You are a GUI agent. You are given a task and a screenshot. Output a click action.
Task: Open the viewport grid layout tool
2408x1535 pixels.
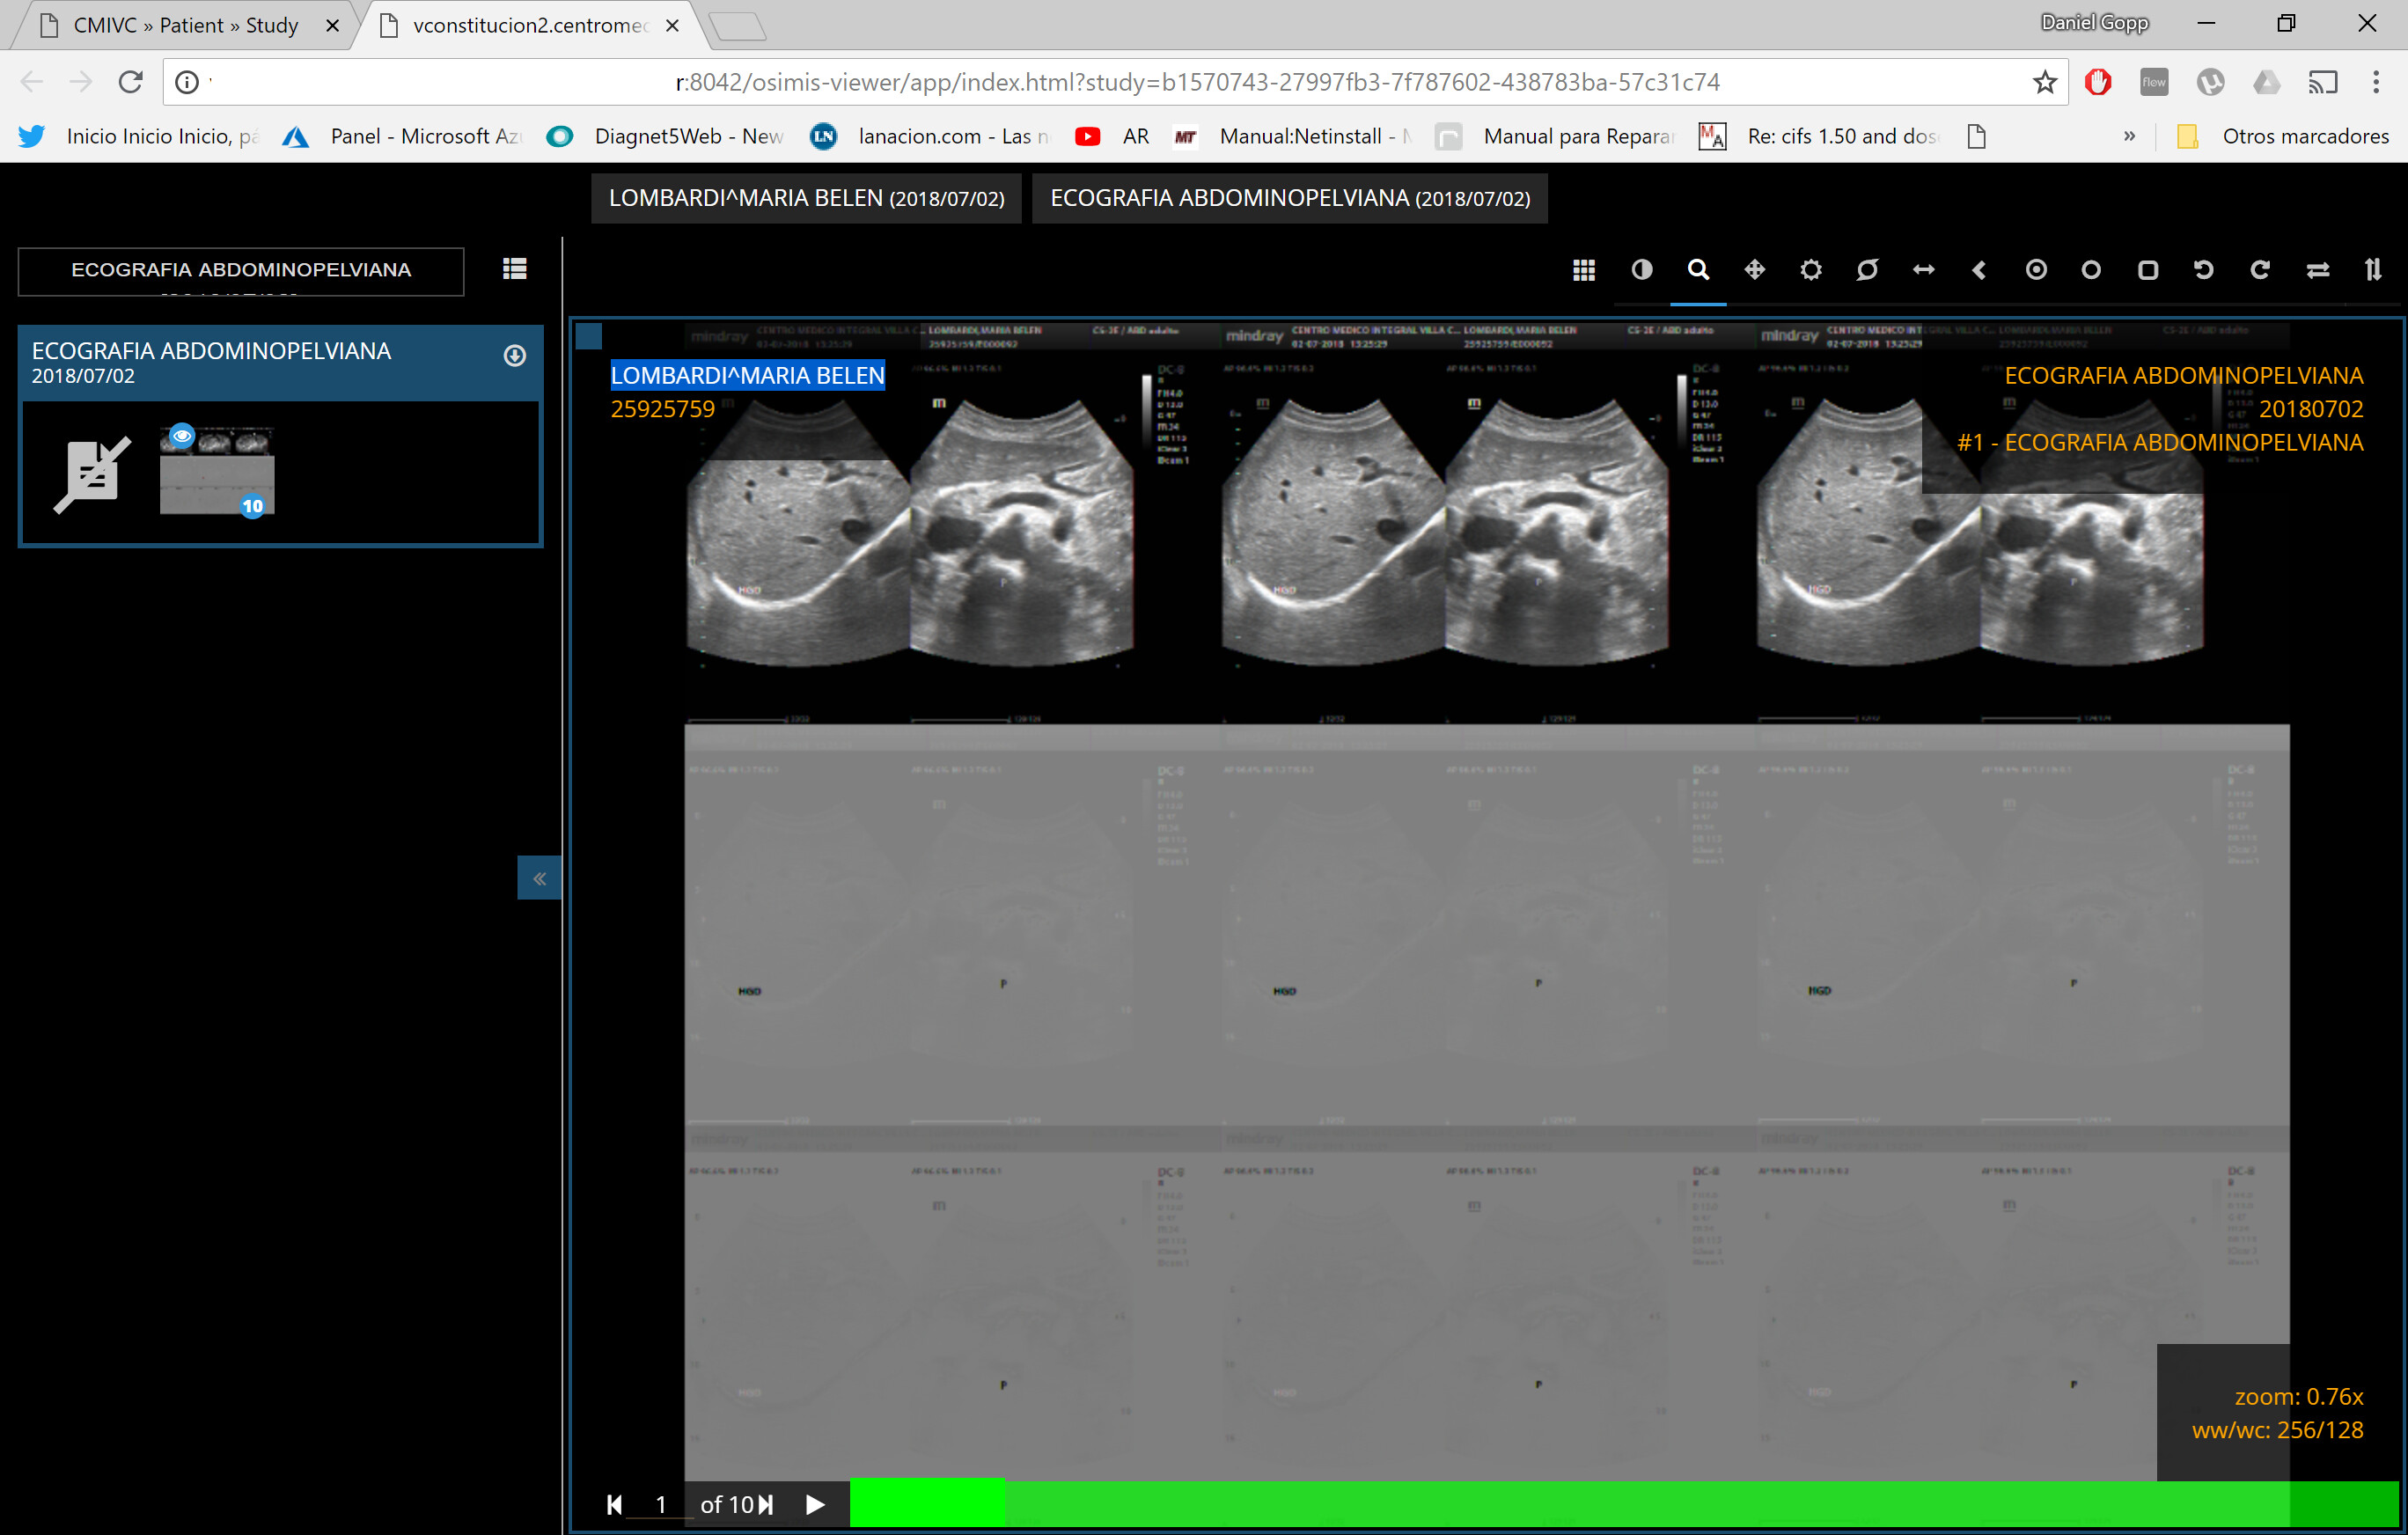click(1583, 270)
